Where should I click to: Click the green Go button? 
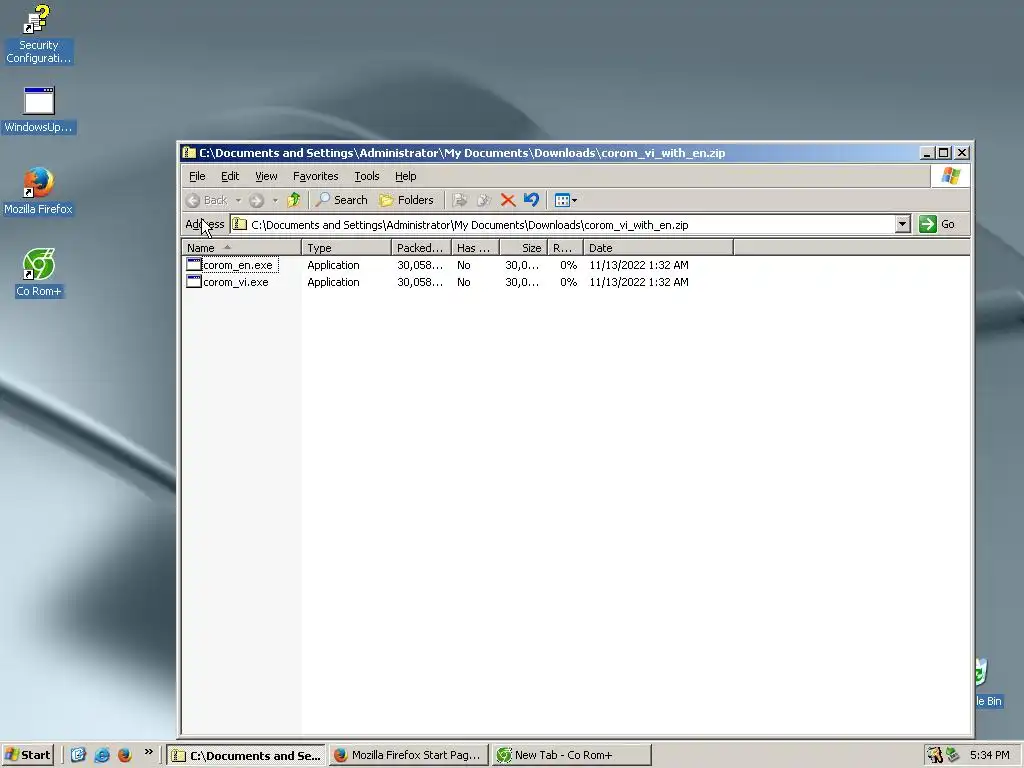938,224
